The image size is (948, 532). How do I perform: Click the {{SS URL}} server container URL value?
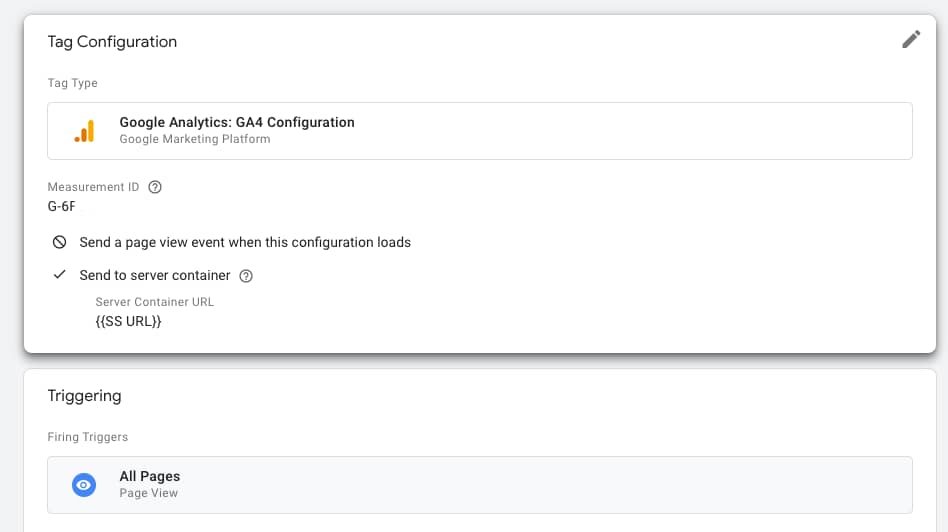click(128, 321)
